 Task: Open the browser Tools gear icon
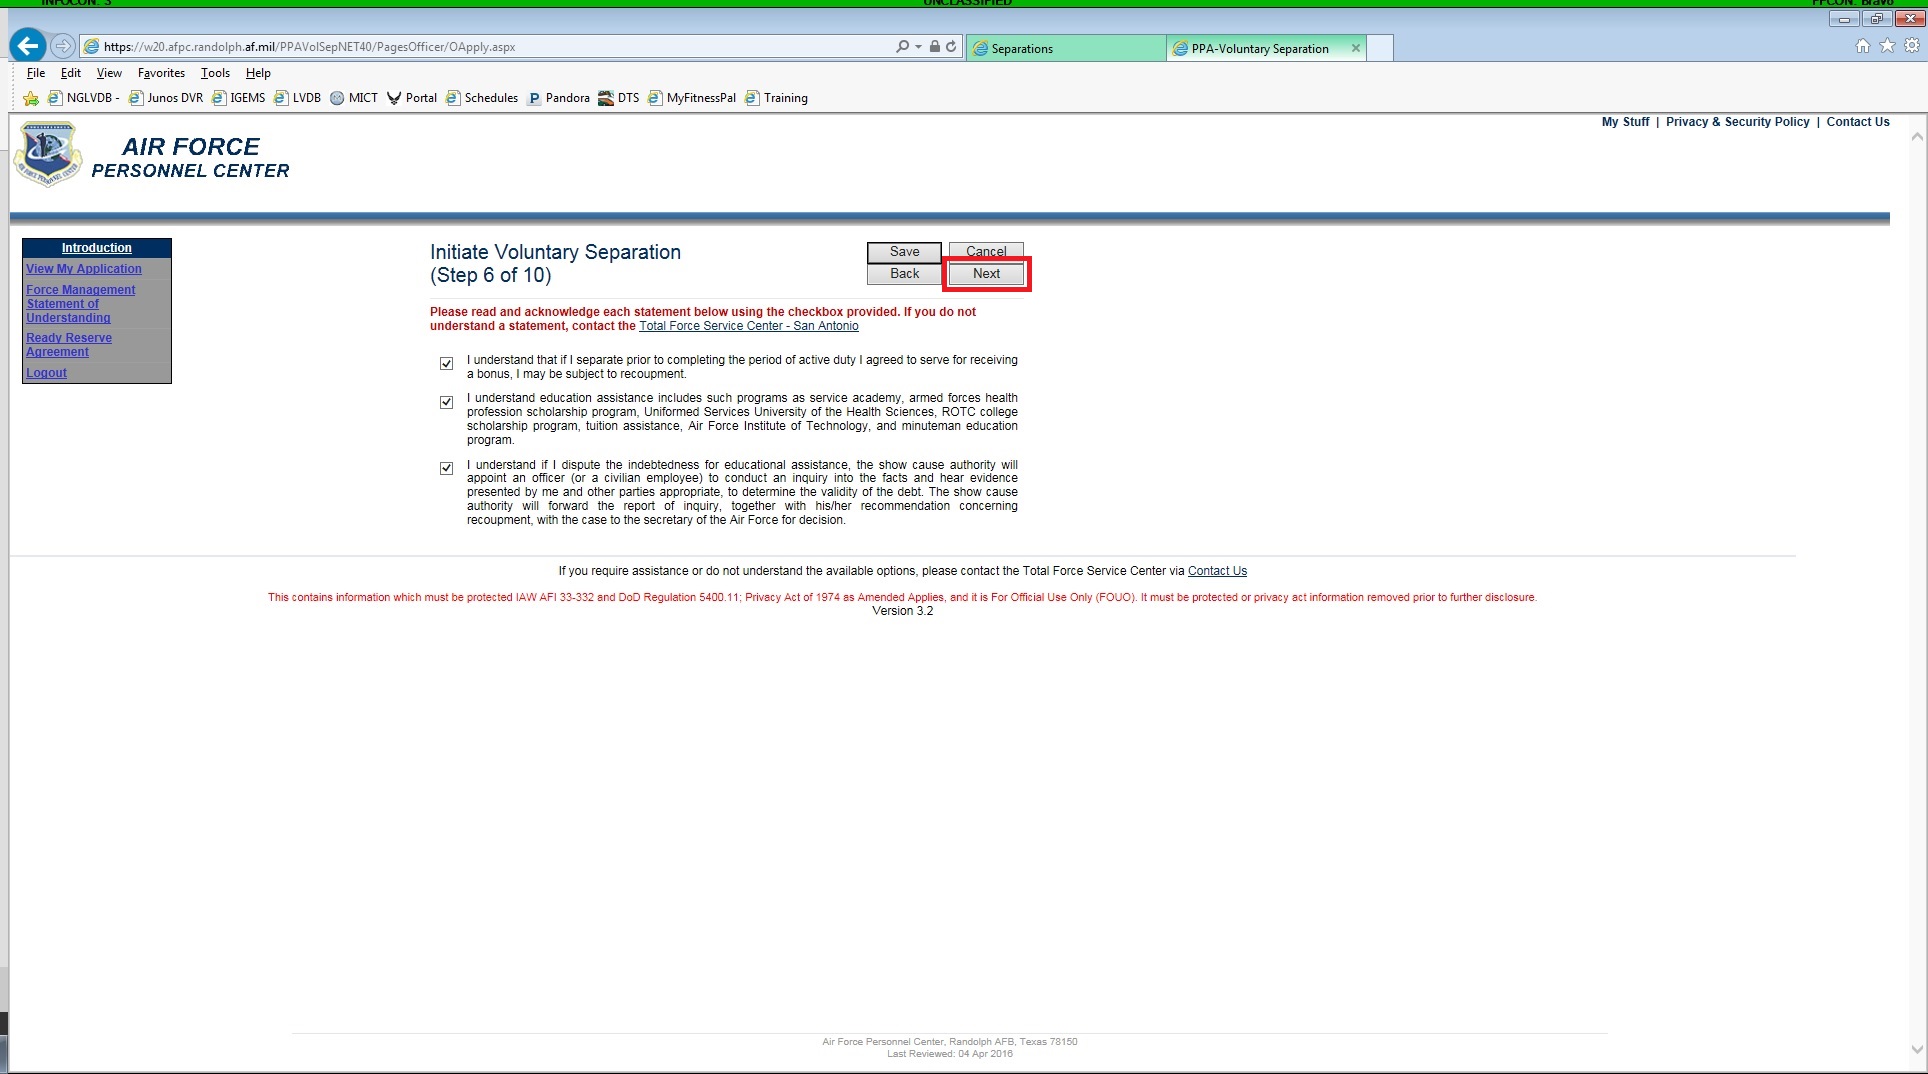click(1912, 46)
